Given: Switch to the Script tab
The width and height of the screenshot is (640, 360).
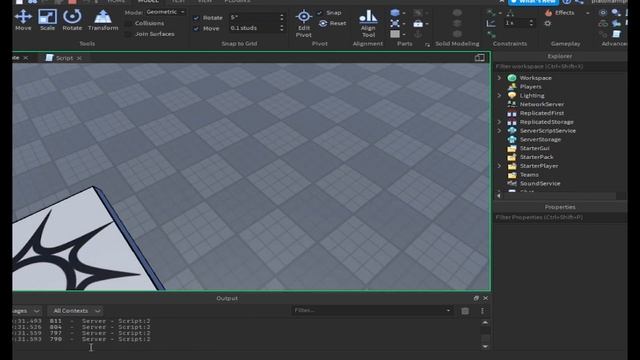Looking at the screenshot, I should pos(64,58).
